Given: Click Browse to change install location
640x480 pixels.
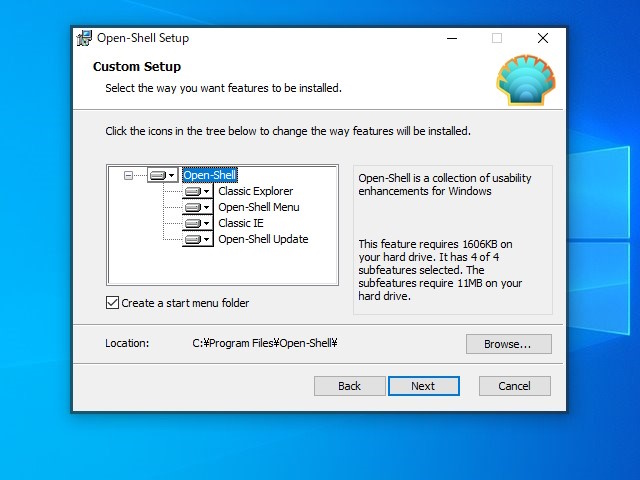Looking at the screenshot, I should (x=509, y=344).
